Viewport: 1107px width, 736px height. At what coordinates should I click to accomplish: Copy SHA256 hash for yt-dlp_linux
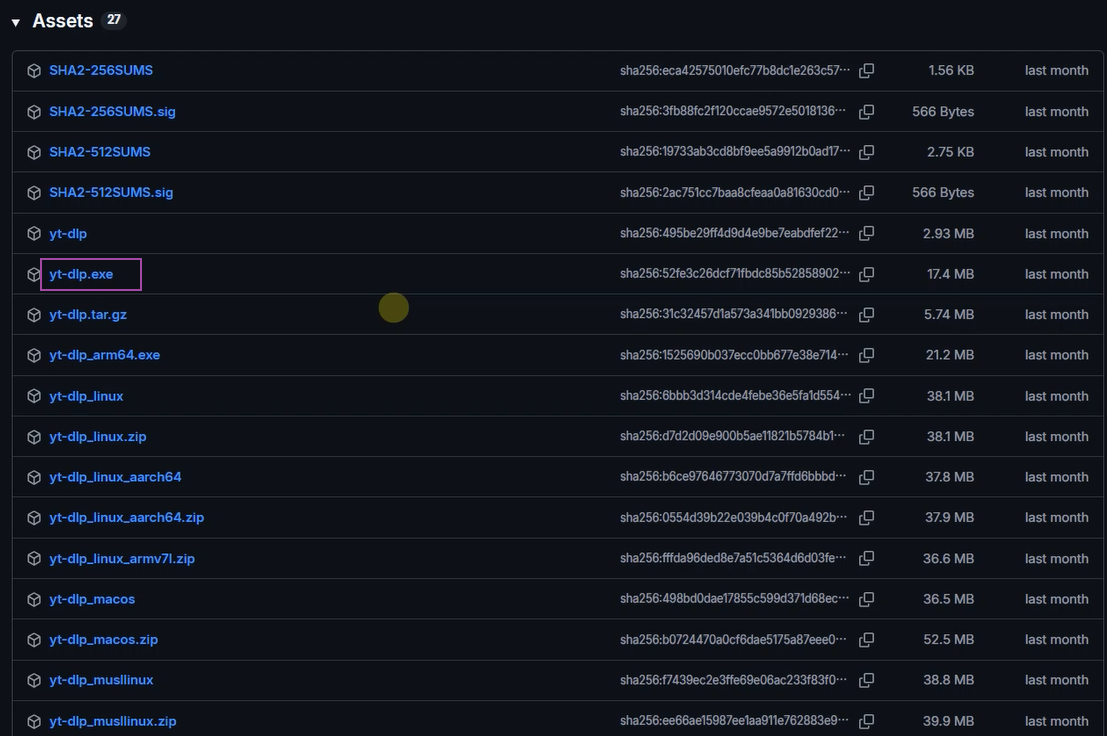click(x=866, y=396)
